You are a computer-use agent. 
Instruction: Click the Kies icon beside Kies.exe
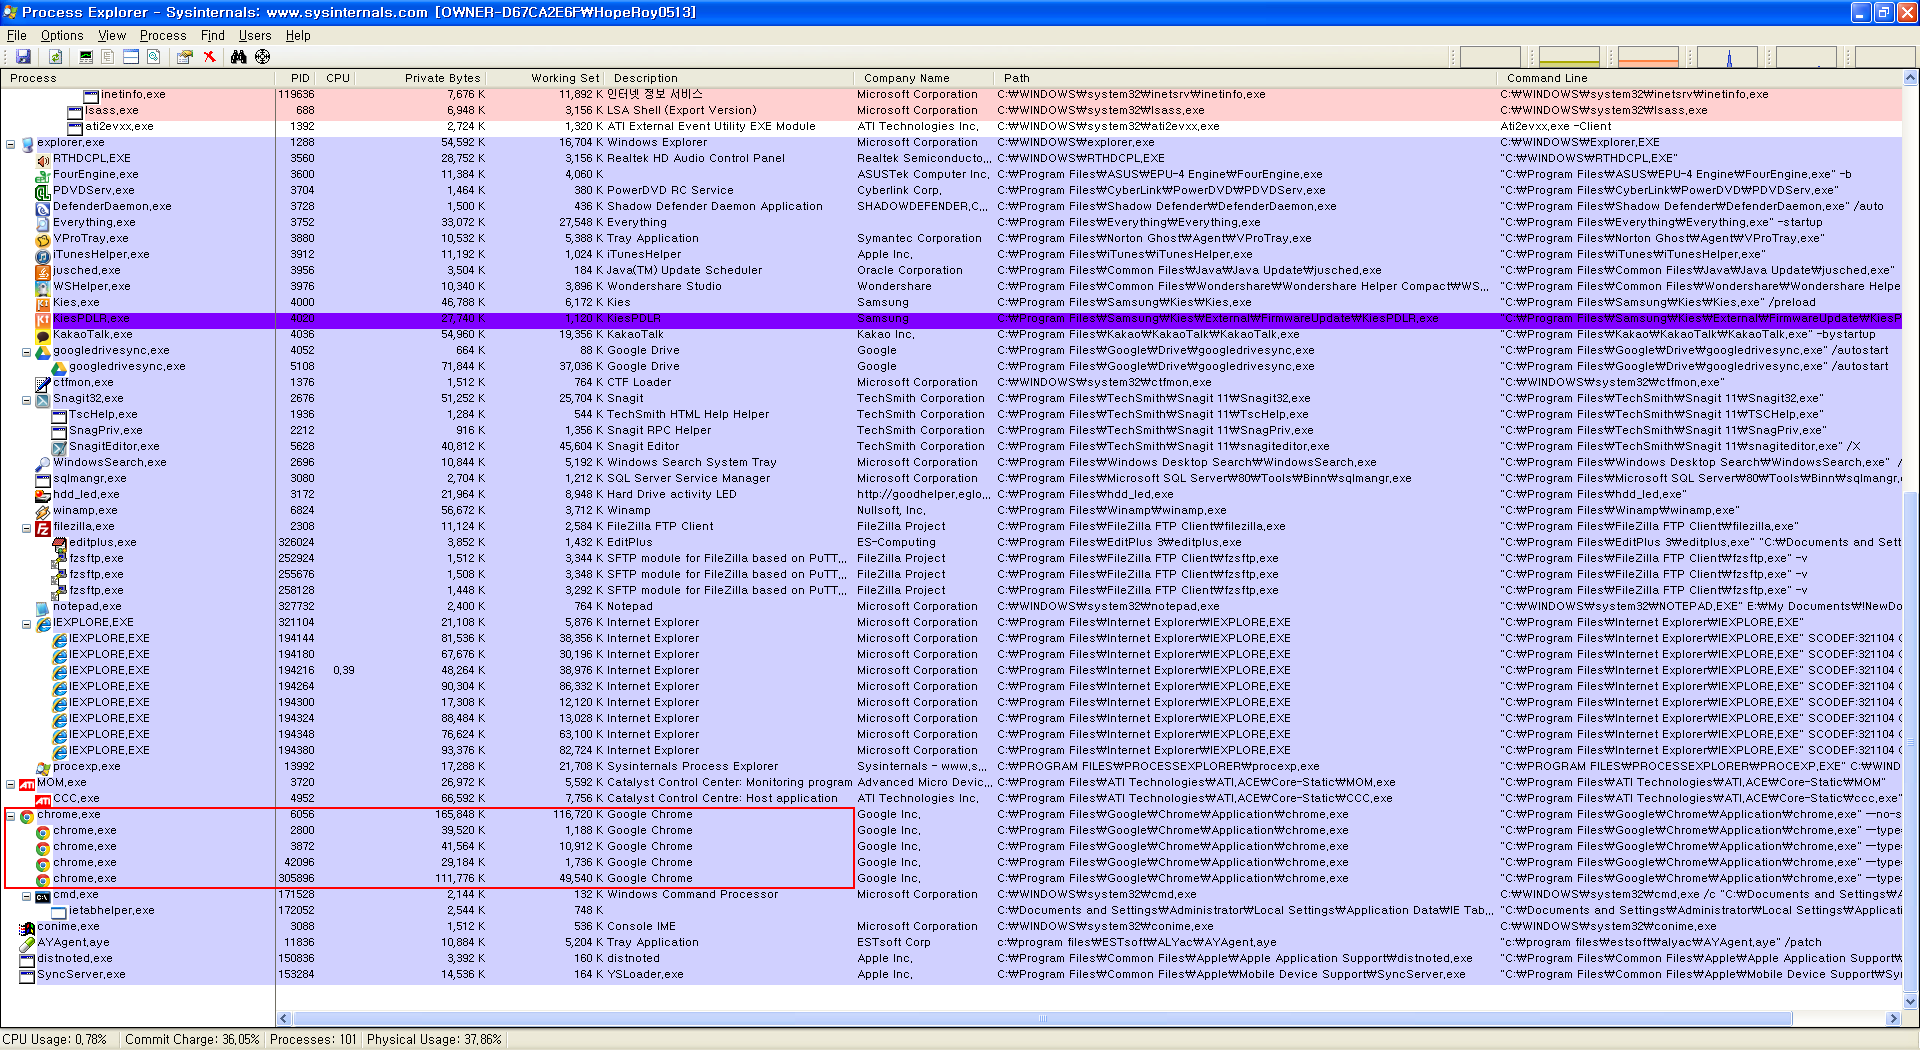pyautogui.click(x=43, y=303)
